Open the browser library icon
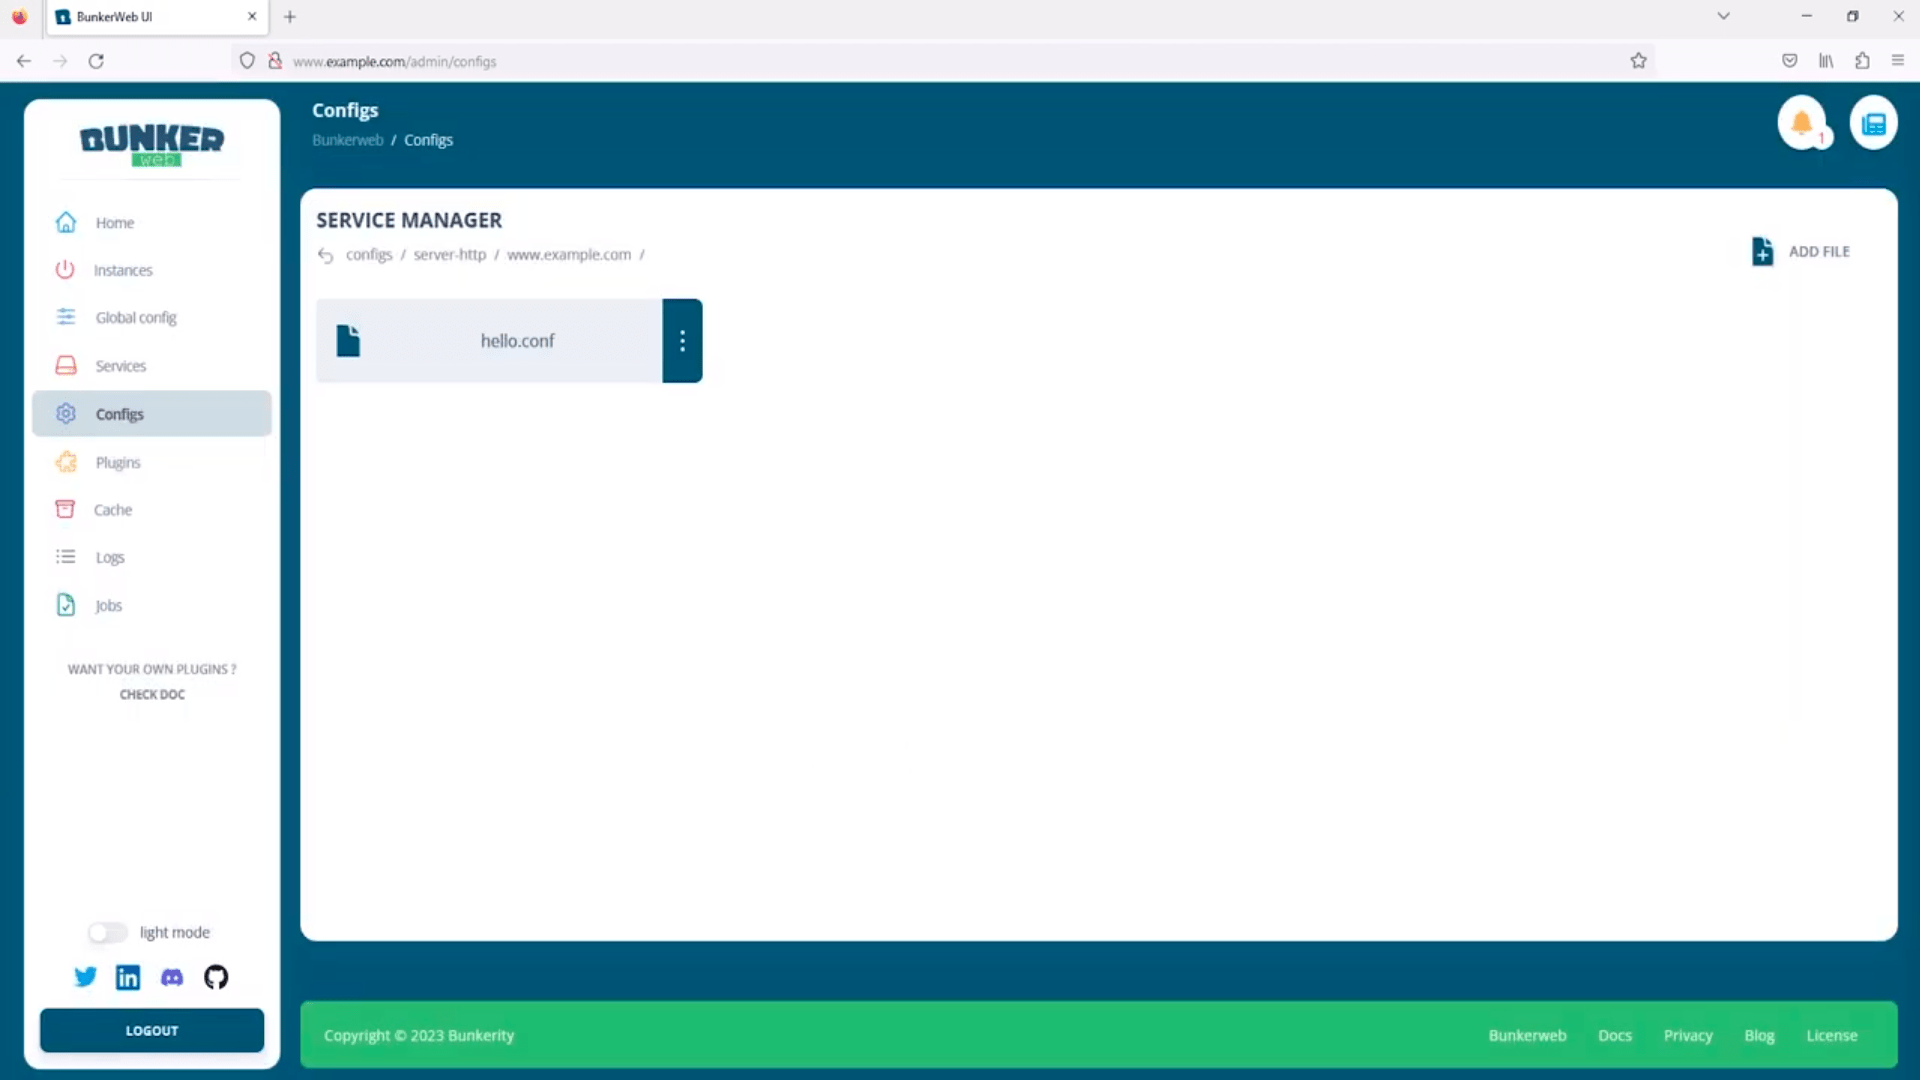 [x=1826, y=61]
